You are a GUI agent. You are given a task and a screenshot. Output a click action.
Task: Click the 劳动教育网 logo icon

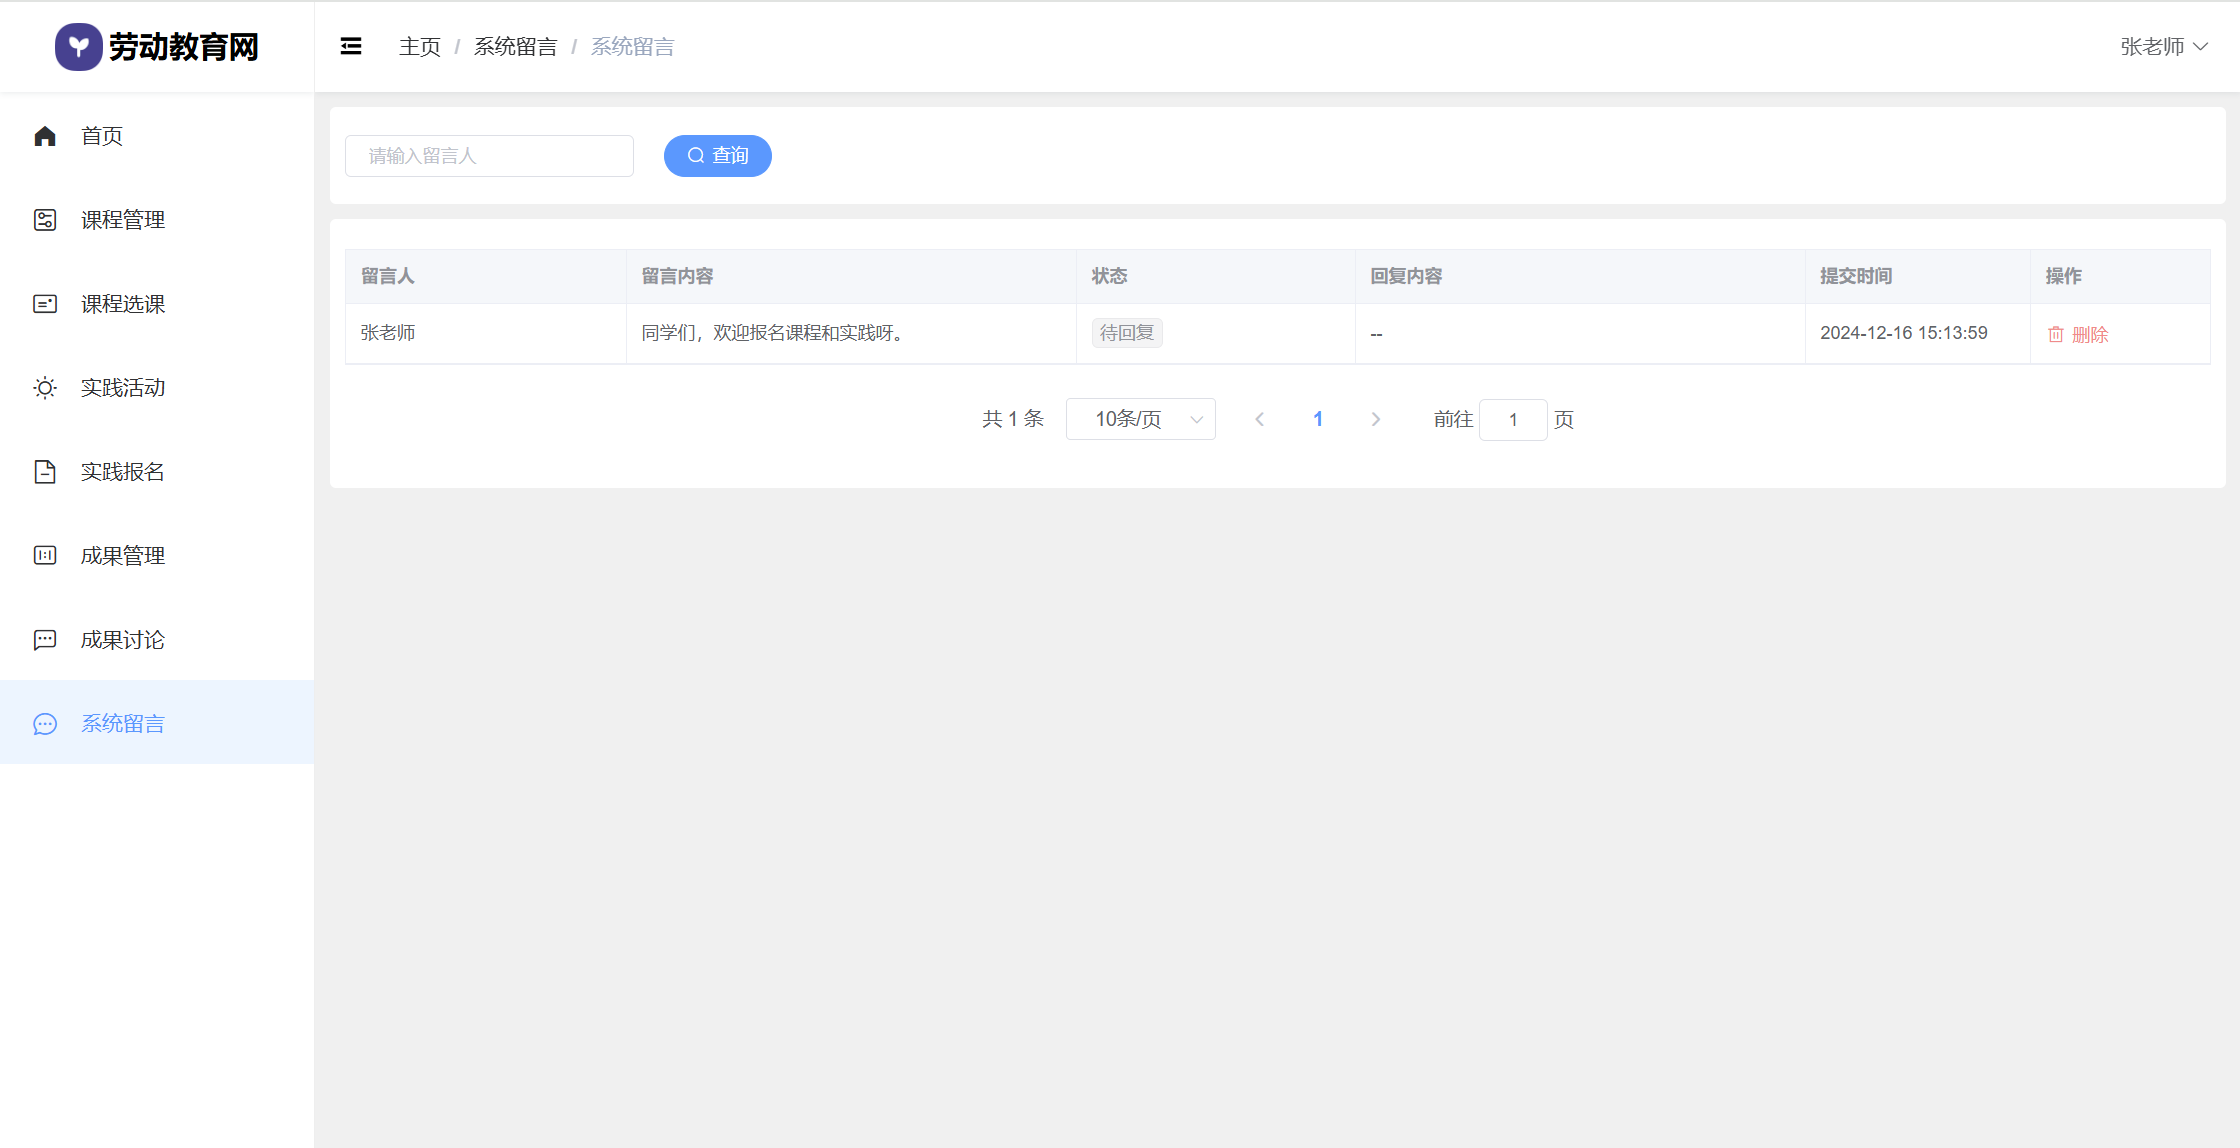click(x=78, y=47)
